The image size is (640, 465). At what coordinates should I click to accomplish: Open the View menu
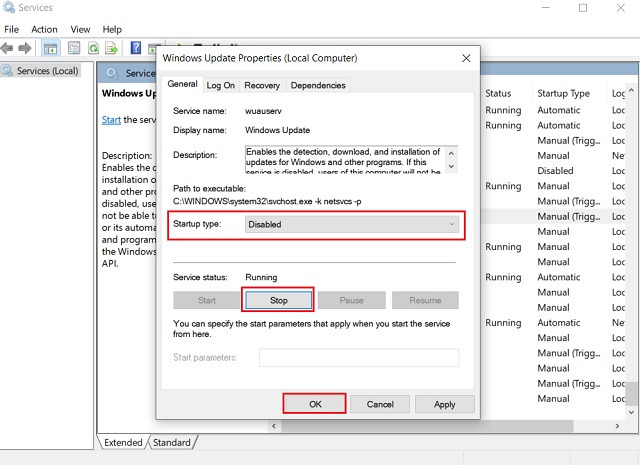[x=80, y=29]
